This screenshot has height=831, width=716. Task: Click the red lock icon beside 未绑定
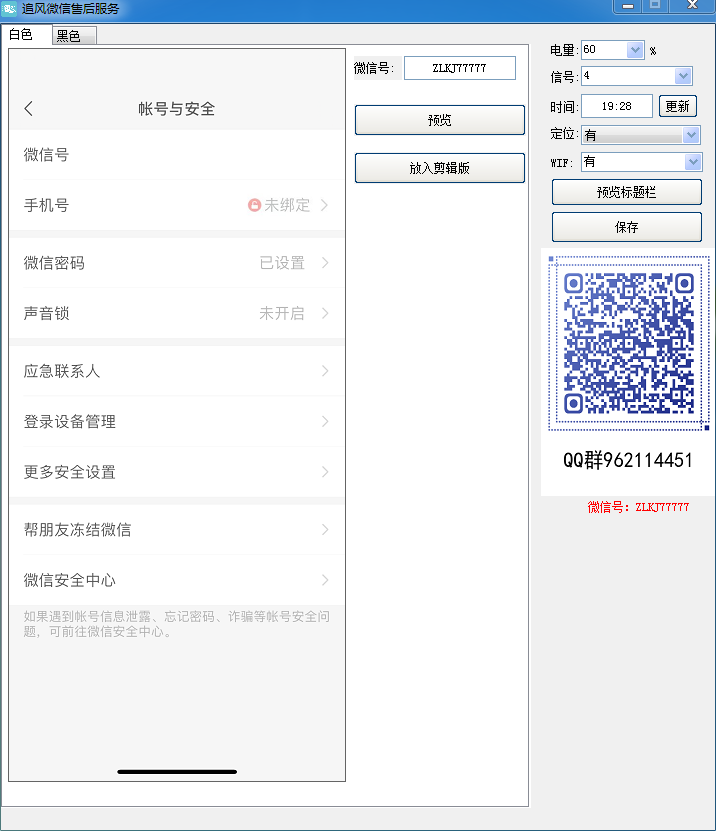[254, 205]
